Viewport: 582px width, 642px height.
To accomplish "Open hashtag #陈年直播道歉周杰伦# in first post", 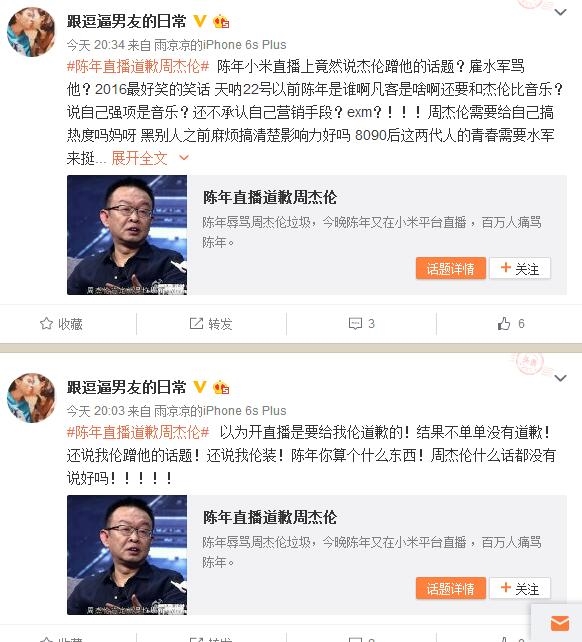I will tap(138, 66).
